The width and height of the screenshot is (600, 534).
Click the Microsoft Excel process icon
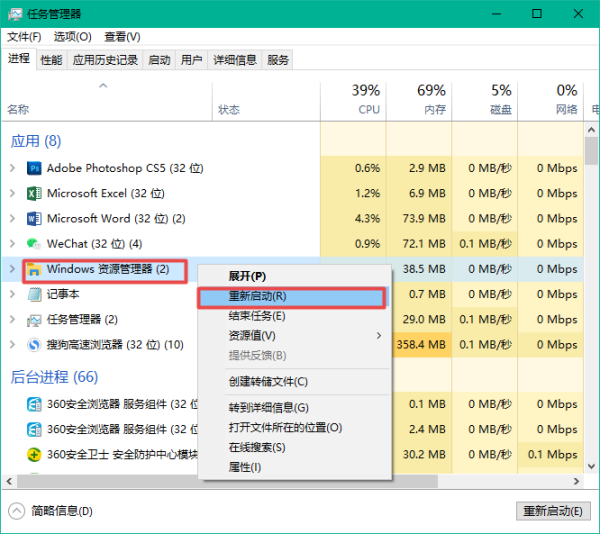pos(34,194)
